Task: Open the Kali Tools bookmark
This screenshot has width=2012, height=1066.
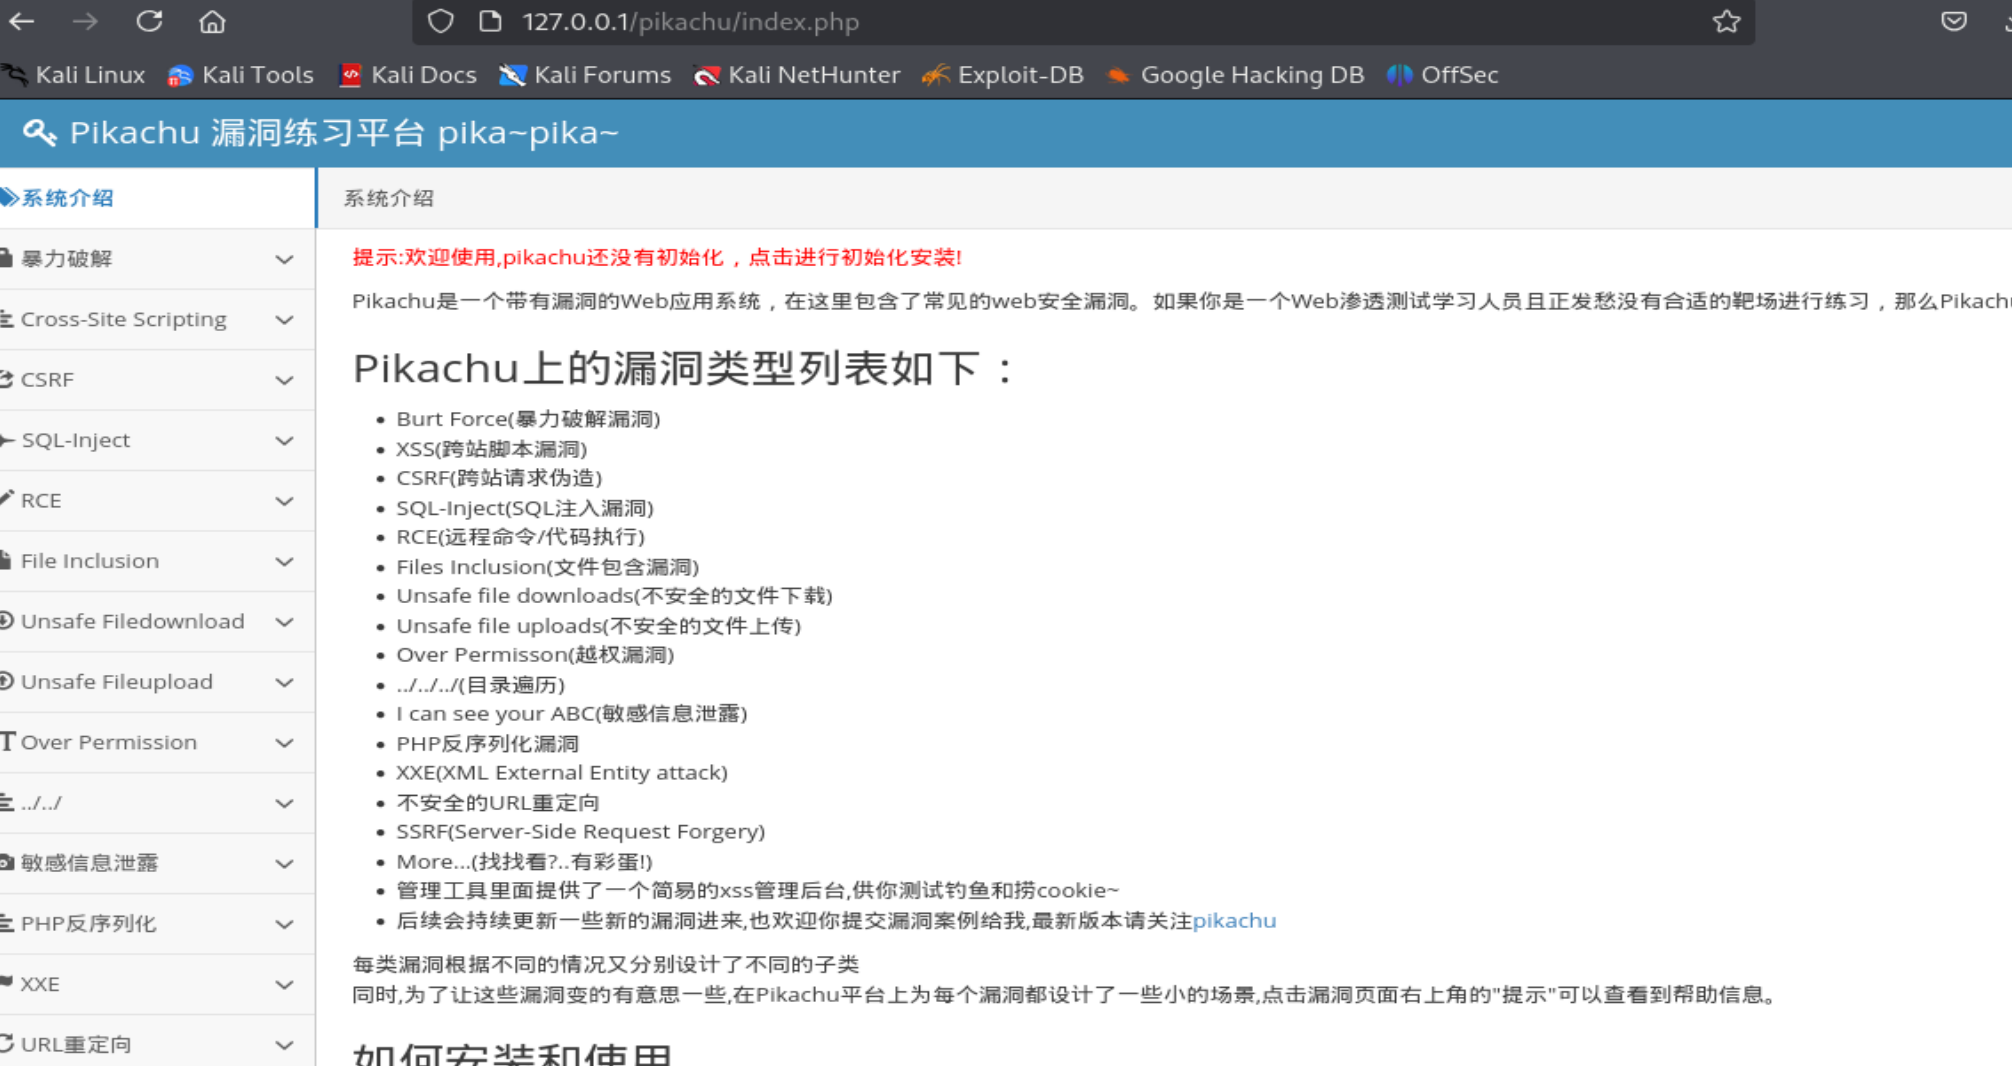Action: coord(241,75)
